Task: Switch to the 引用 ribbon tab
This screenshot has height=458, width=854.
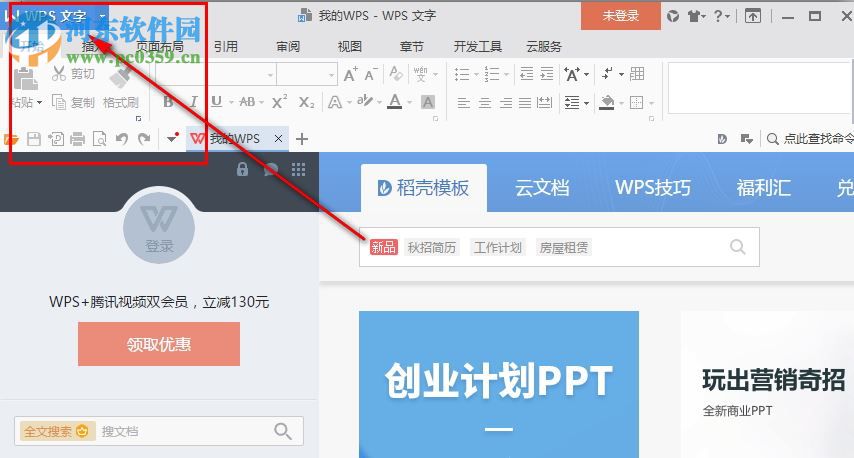Action: (x=225, y=47)
